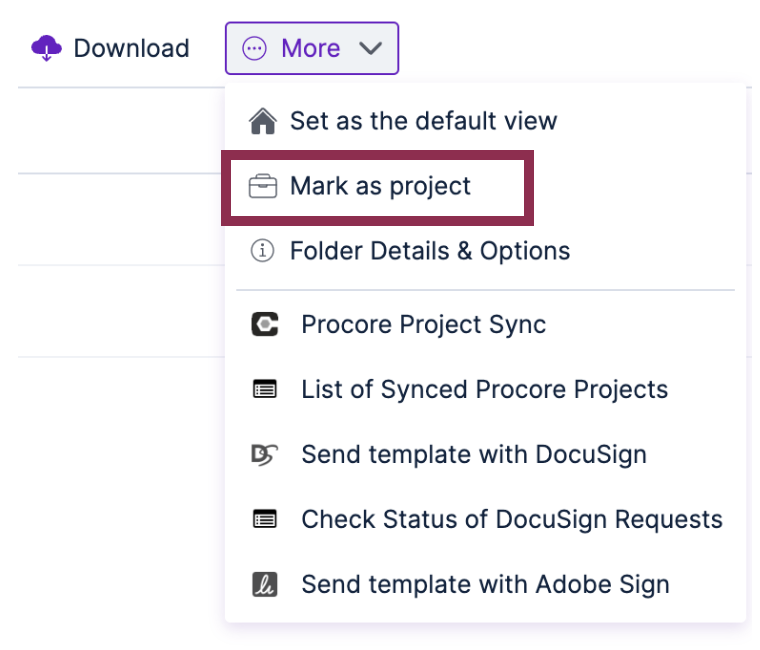Click the ellipsis circle icon in More
Viewport: 760px width, 650px height.
tap(254, 48)
